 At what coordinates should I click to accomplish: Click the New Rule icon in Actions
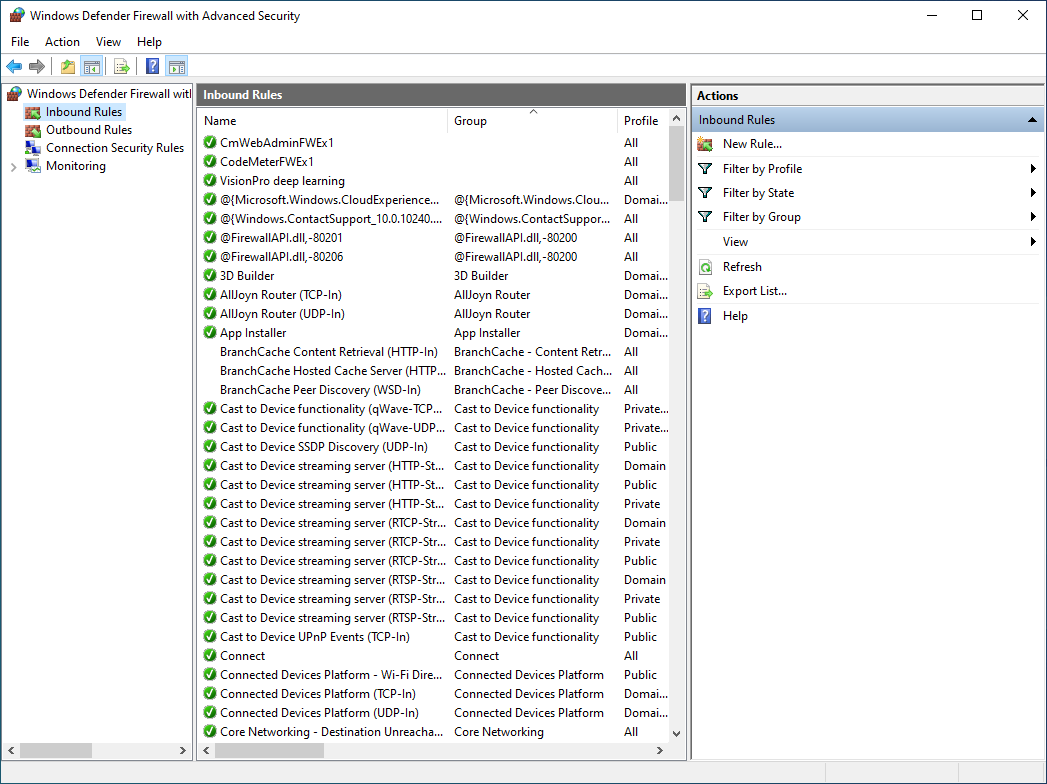coord(706,144)
